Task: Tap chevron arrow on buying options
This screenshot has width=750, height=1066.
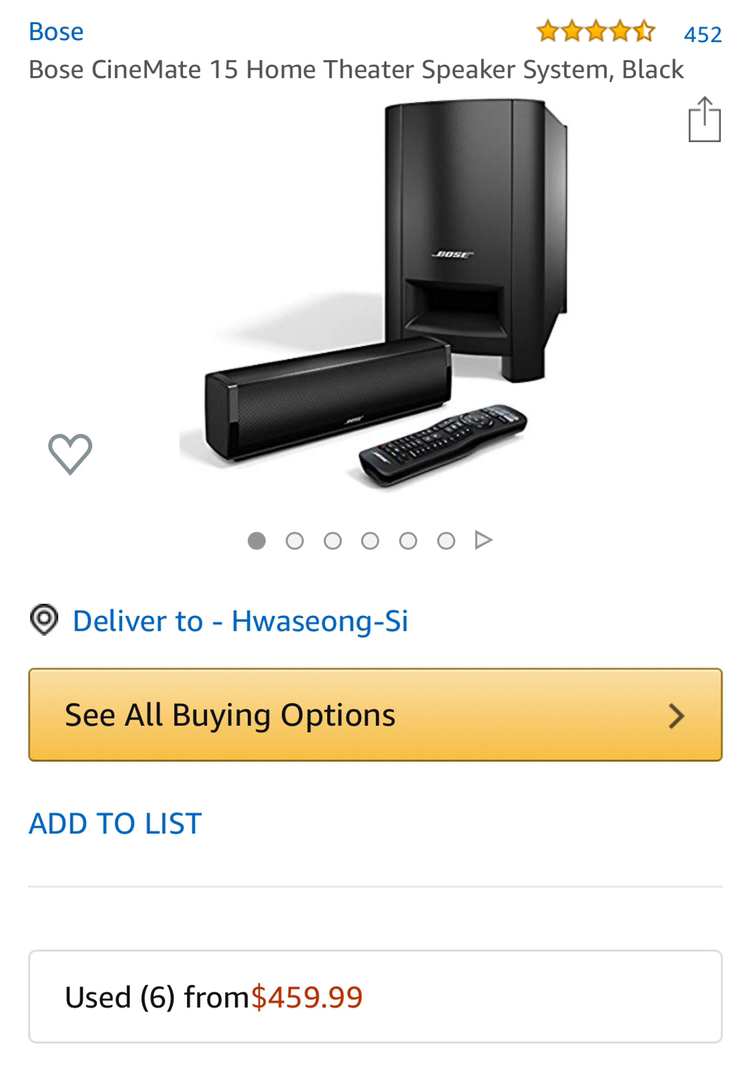Action: click(x=677, y=715)
